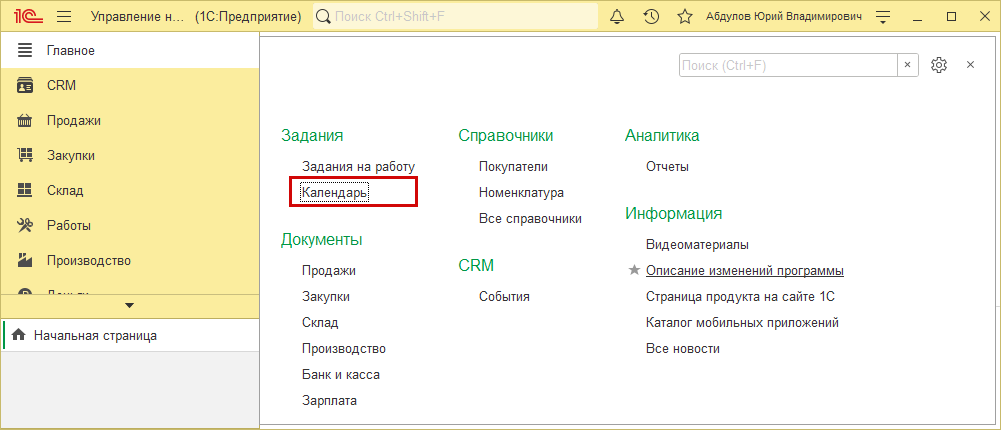Open favorites star icon in the title bar
Image resolution: width=1001 pixels, height=430 pixels.
click(685, 17)
